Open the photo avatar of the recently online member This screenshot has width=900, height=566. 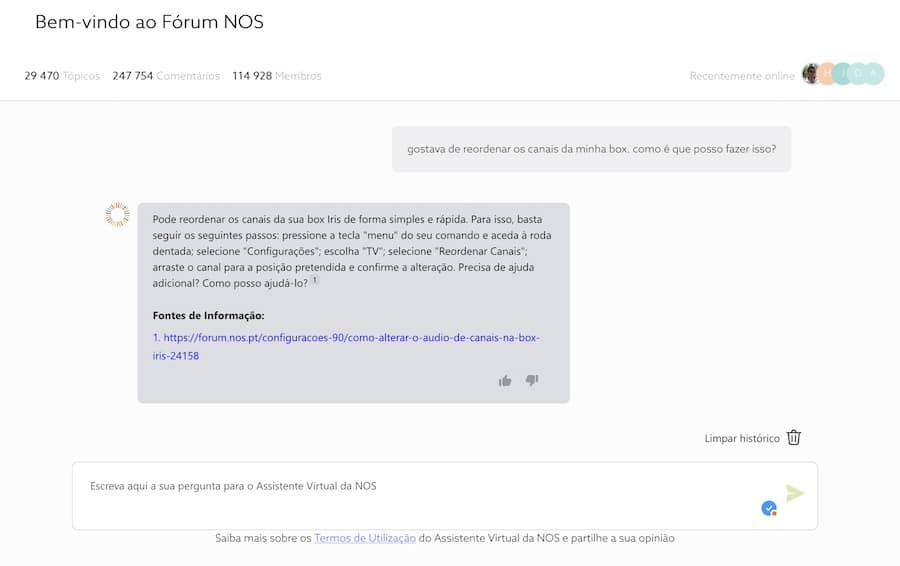point(811,74)
